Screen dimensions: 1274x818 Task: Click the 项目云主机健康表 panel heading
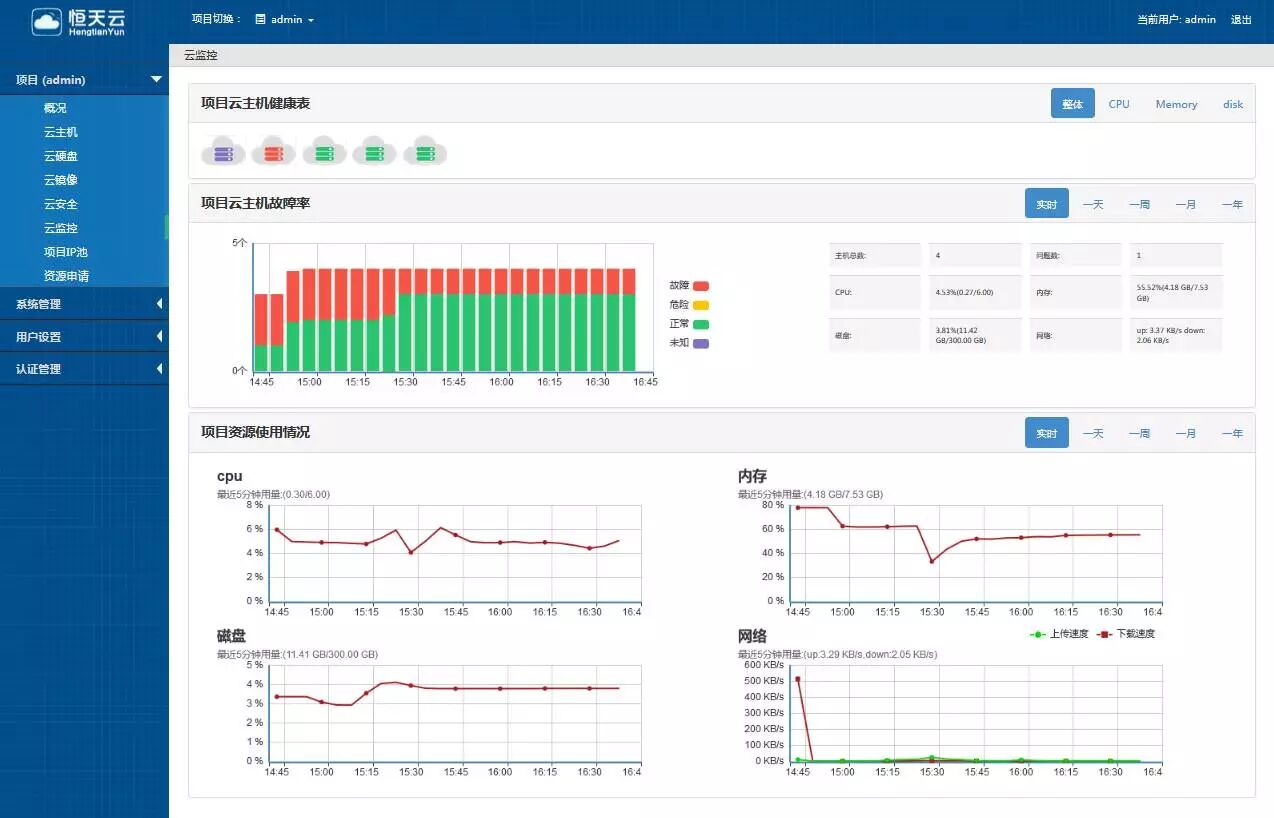tap(255, 103)
